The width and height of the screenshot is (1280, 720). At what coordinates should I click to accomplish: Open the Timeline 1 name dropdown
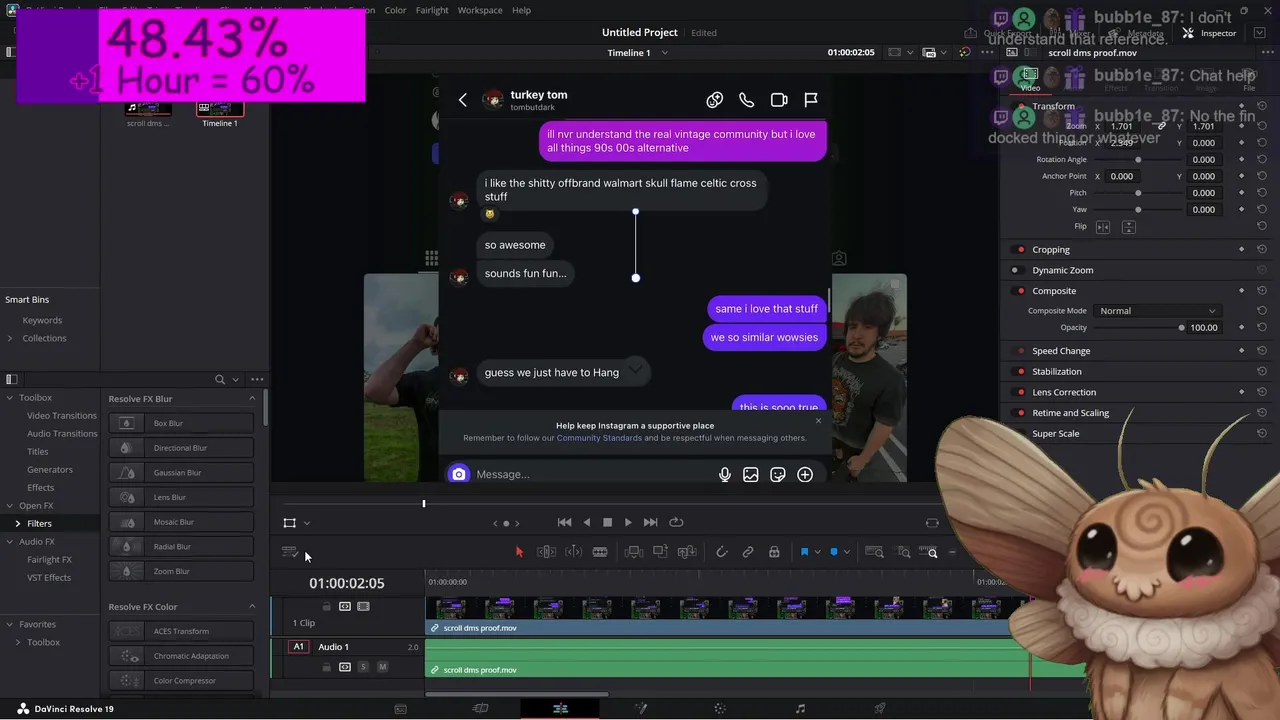(665, 53)
